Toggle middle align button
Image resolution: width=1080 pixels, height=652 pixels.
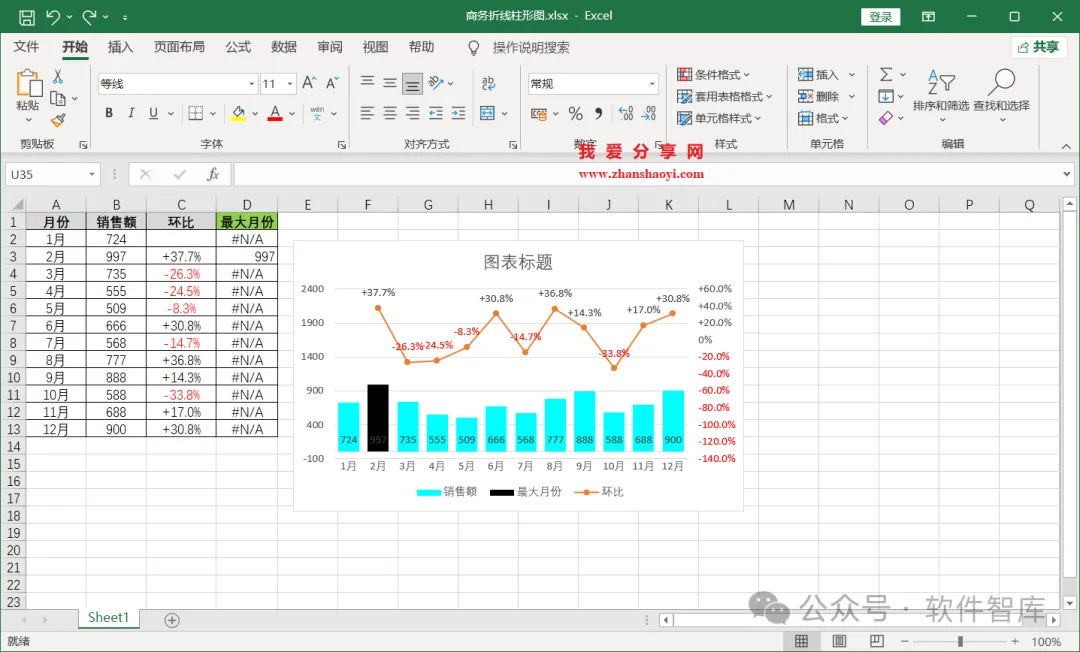tap(390, 83)
